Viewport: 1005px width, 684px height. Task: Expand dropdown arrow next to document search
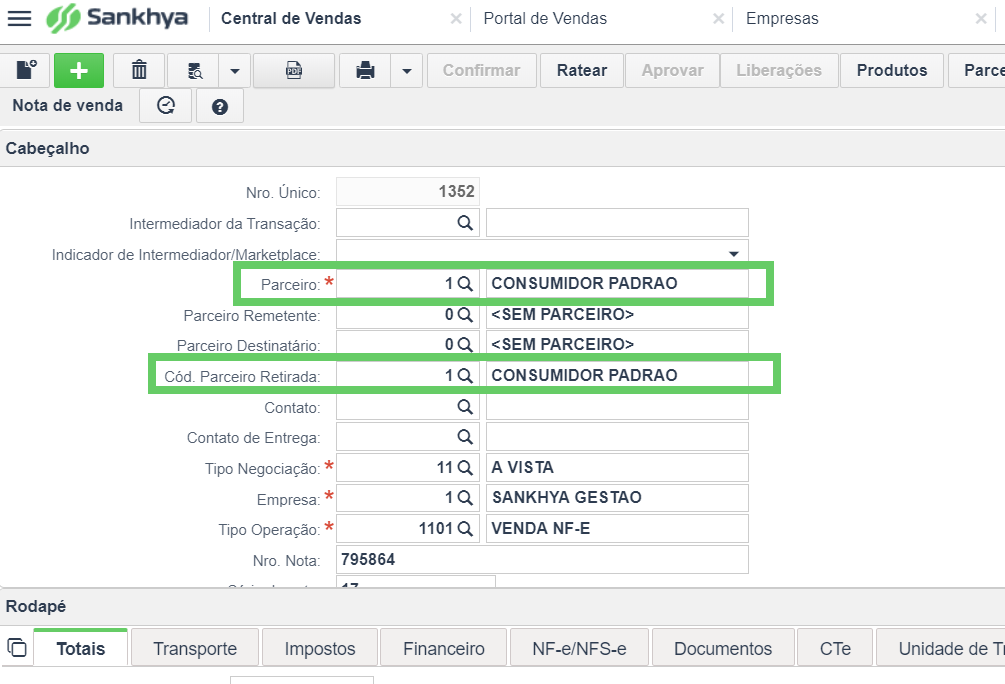[x=235, y=71]
